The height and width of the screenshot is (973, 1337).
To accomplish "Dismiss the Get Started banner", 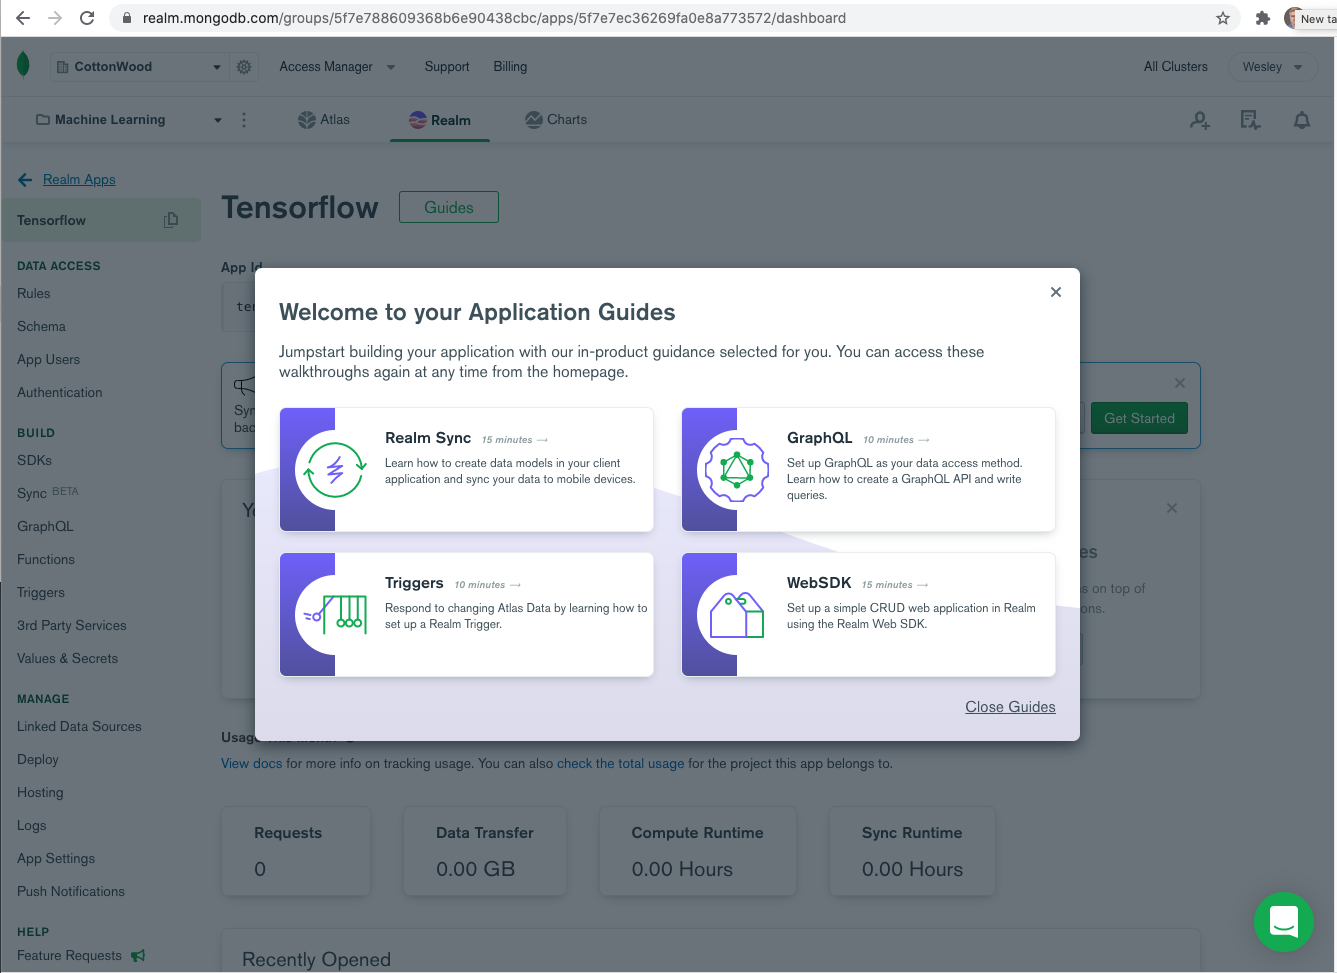I will 1180,383.
